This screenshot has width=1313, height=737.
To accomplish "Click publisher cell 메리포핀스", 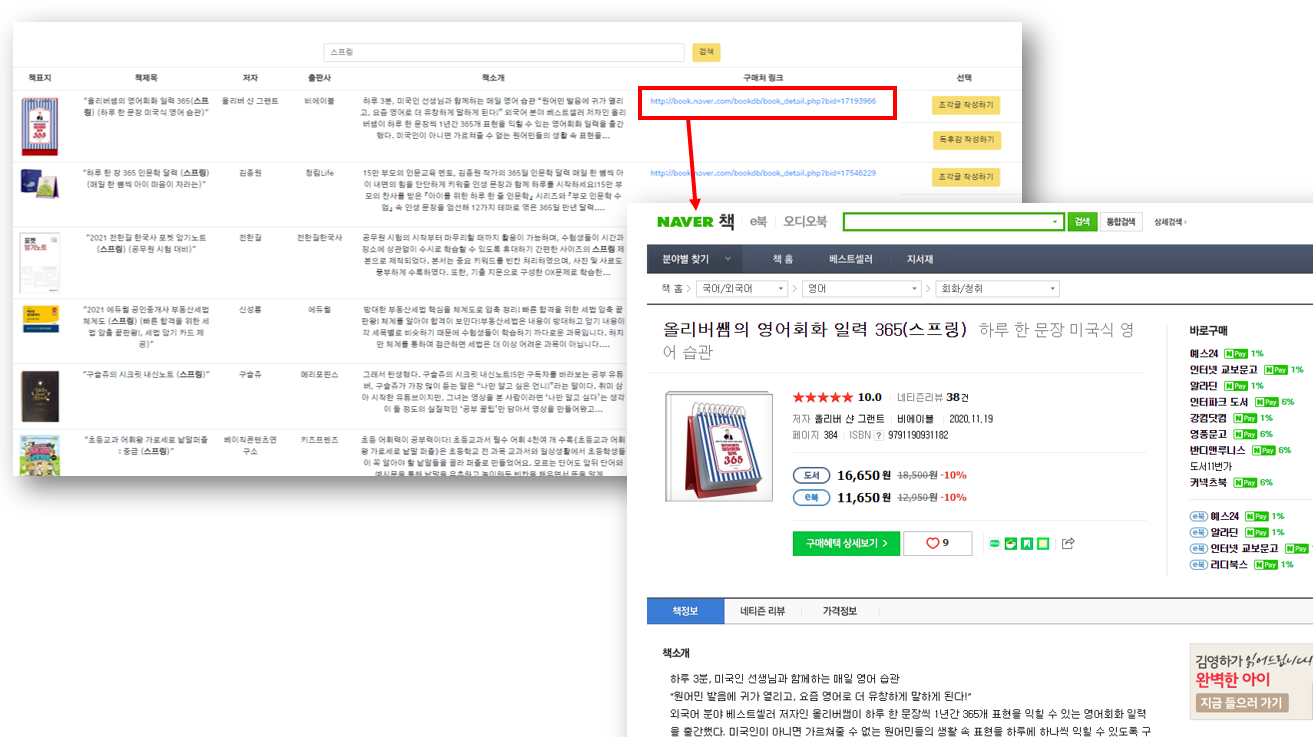I will [320, 374].
